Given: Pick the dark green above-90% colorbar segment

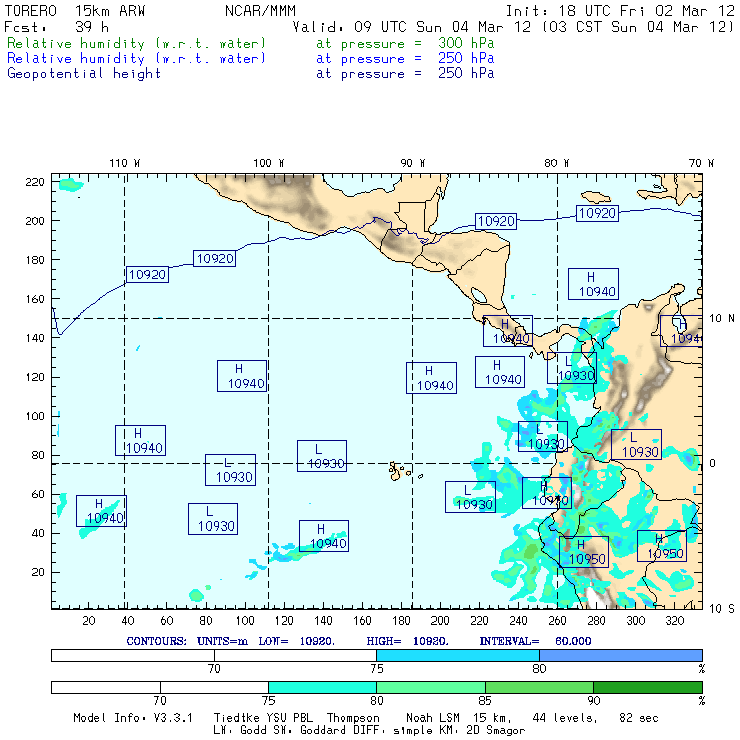Looking at the screenshot, I should click(x=648, y=687).
